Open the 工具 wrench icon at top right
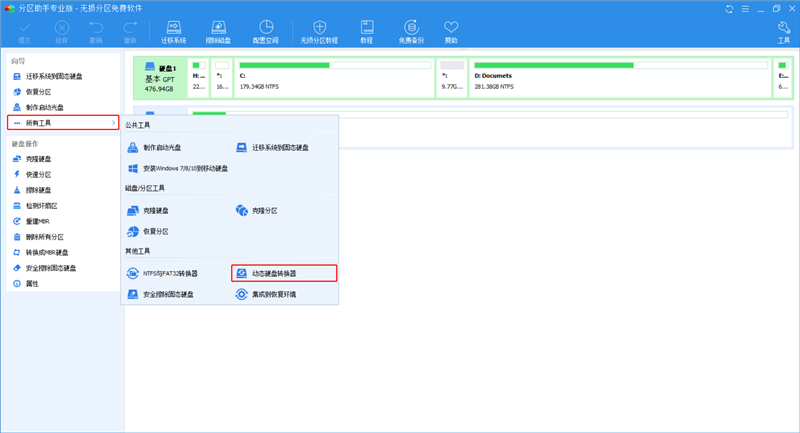 pos(784,32)
